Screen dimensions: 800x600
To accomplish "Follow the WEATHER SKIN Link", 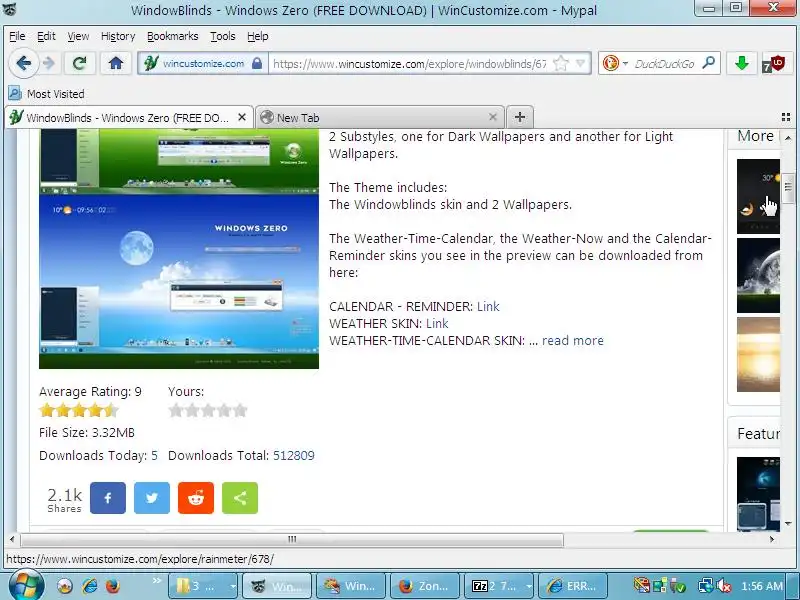I will 437,323.
